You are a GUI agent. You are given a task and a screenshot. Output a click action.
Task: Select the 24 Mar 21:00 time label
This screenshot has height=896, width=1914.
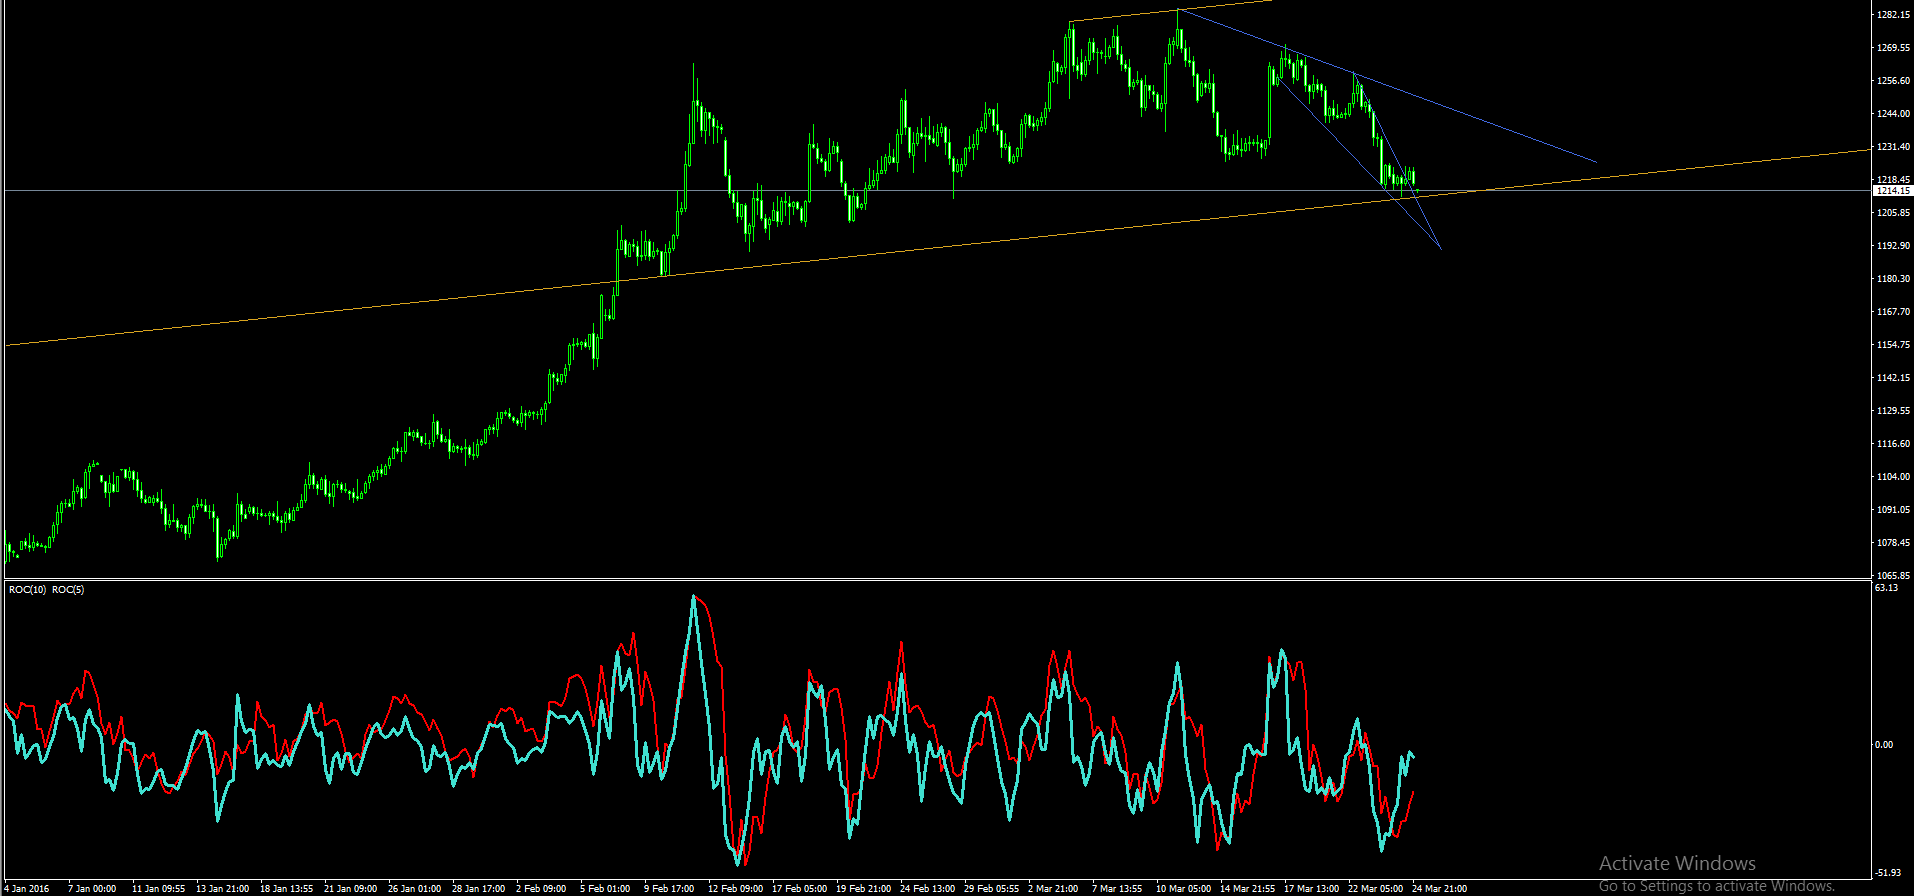tap(1439, 889)
